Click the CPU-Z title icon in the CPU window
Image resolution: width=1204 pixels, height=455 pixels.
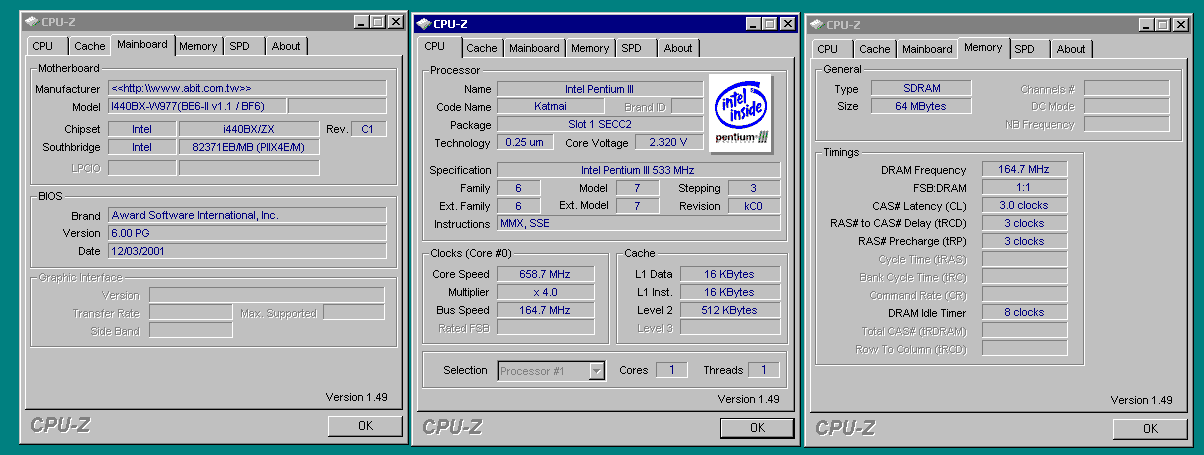pos(423,24)
